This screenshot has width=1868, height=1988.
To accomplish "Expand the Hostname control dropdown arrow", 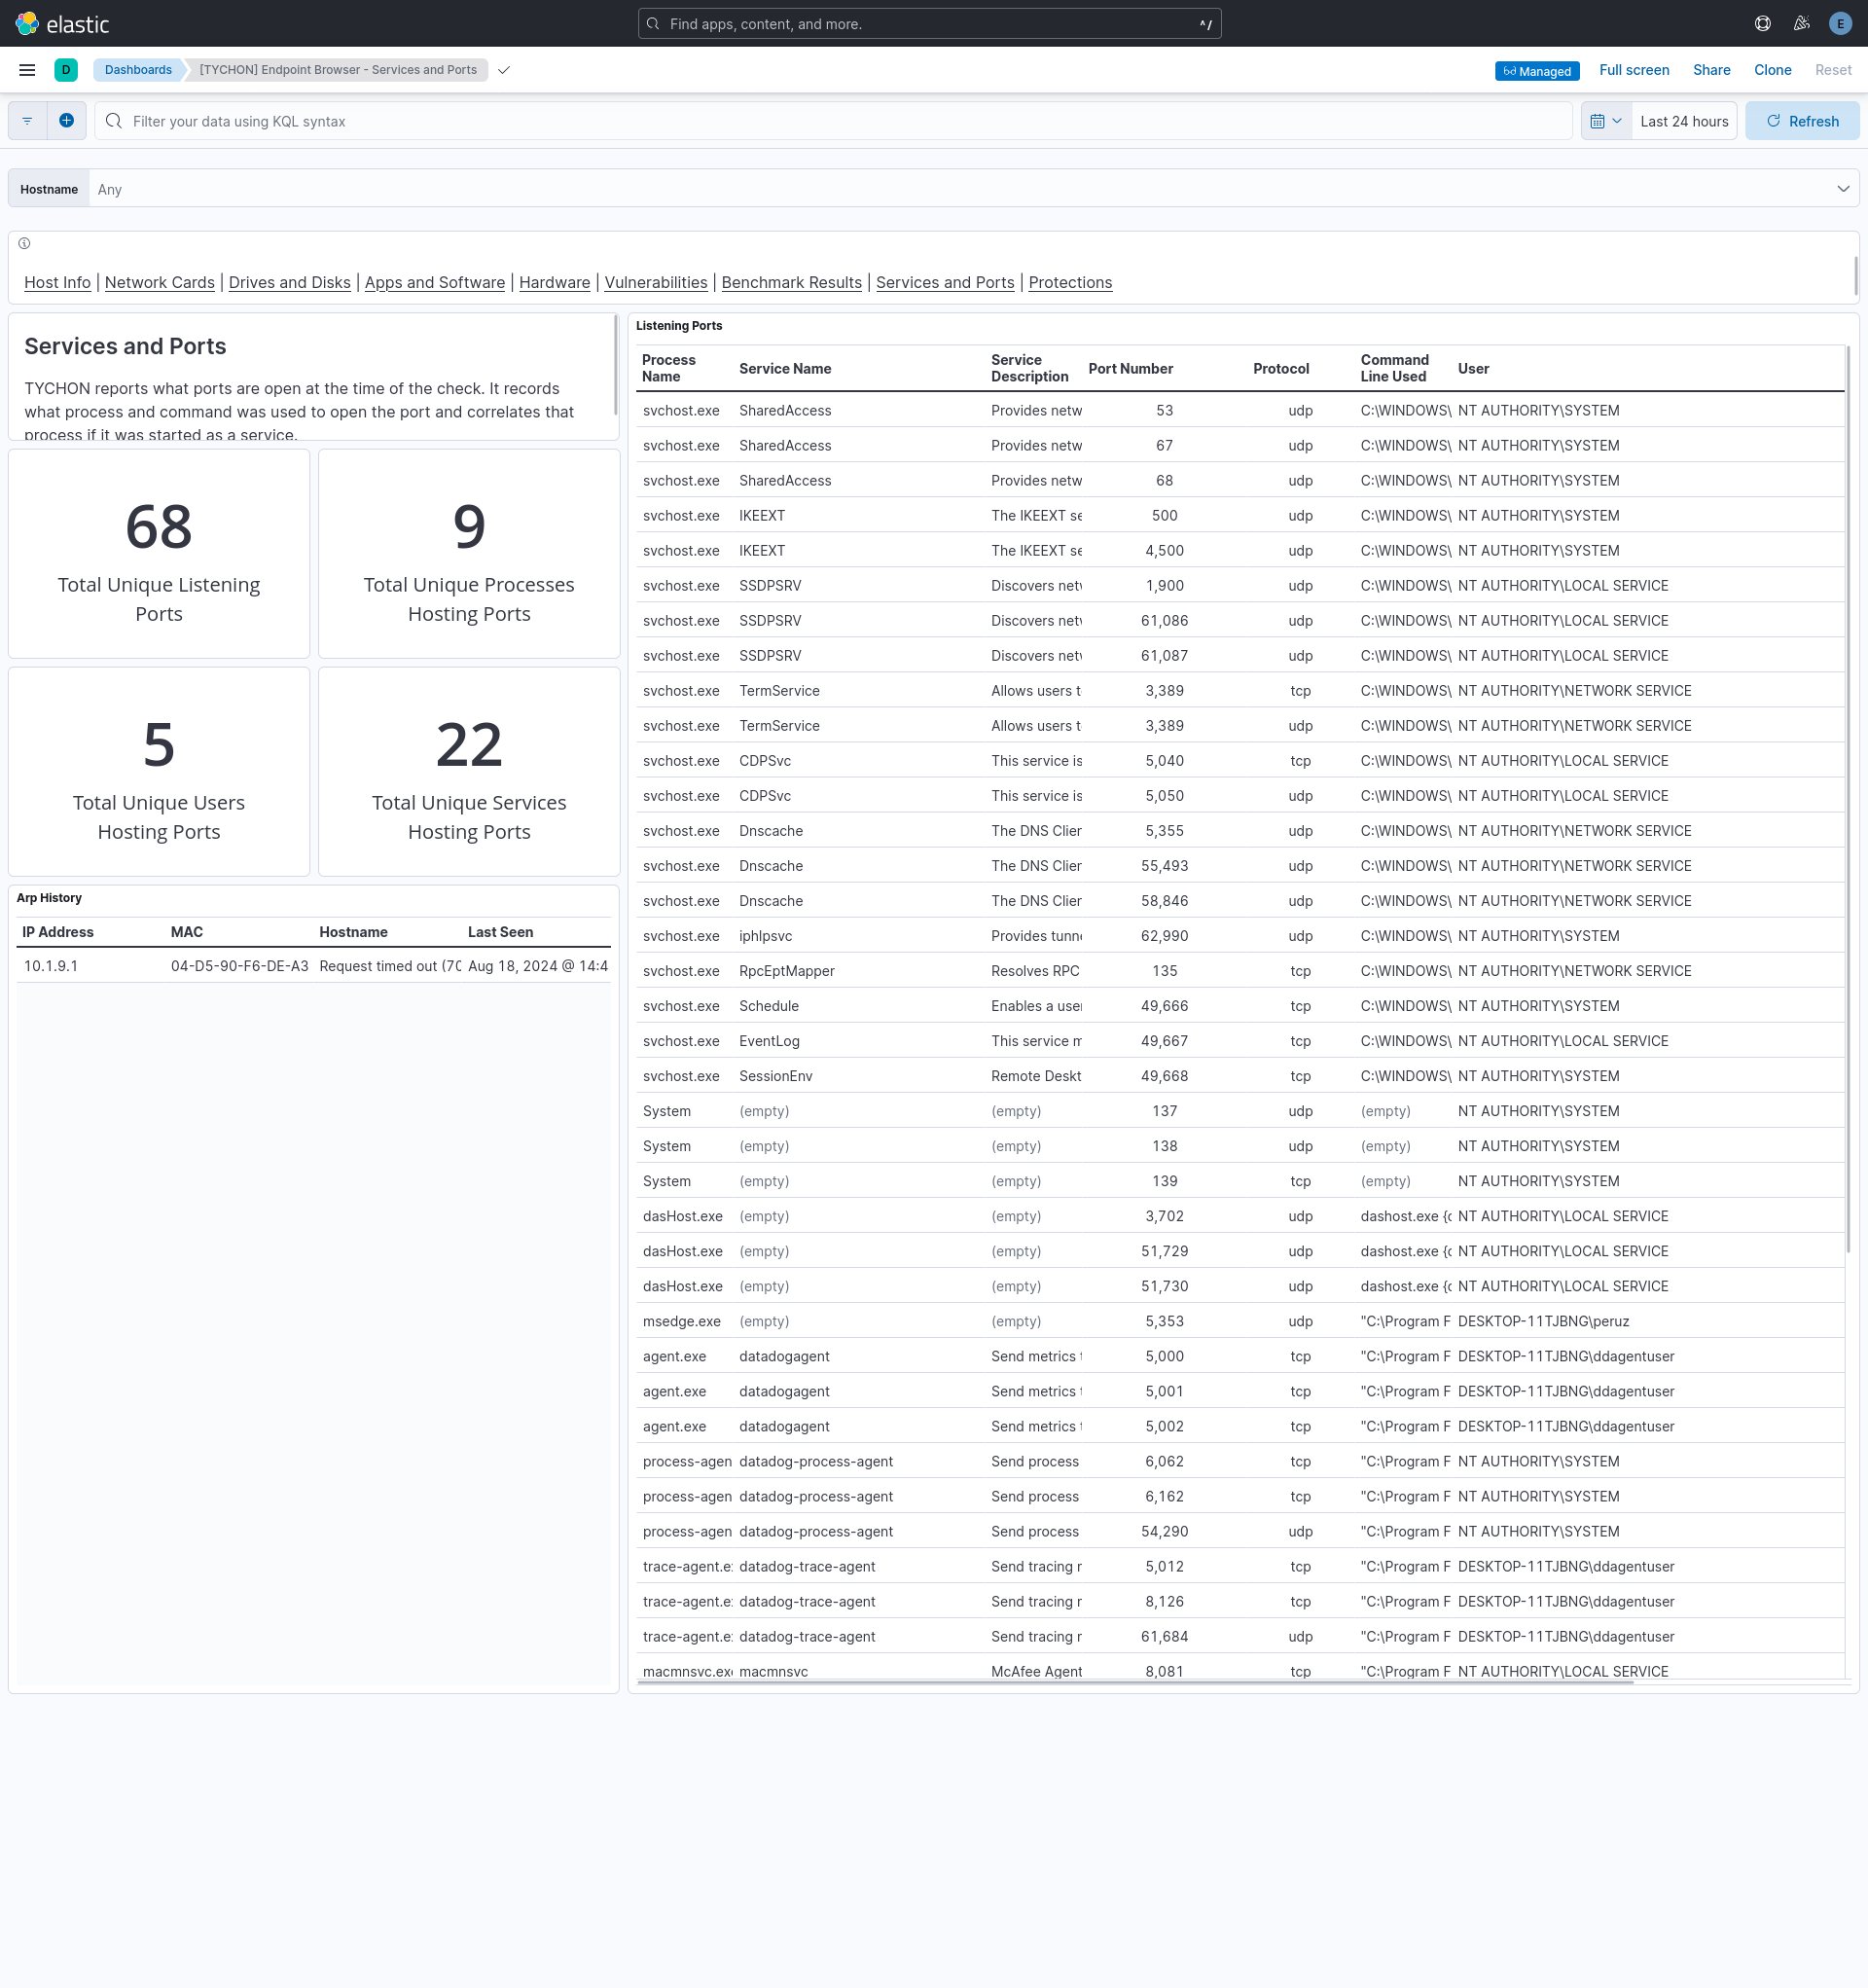I will [1843, 189].
